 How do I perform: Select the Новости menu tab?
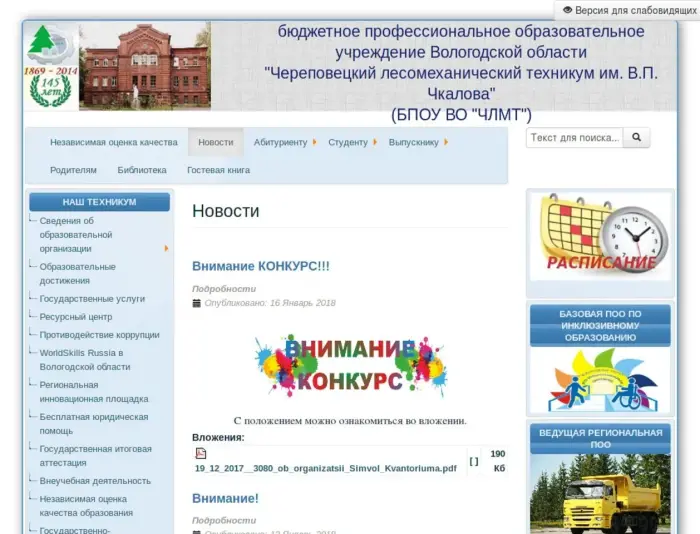pyautogui.click(x=216, y=142)
